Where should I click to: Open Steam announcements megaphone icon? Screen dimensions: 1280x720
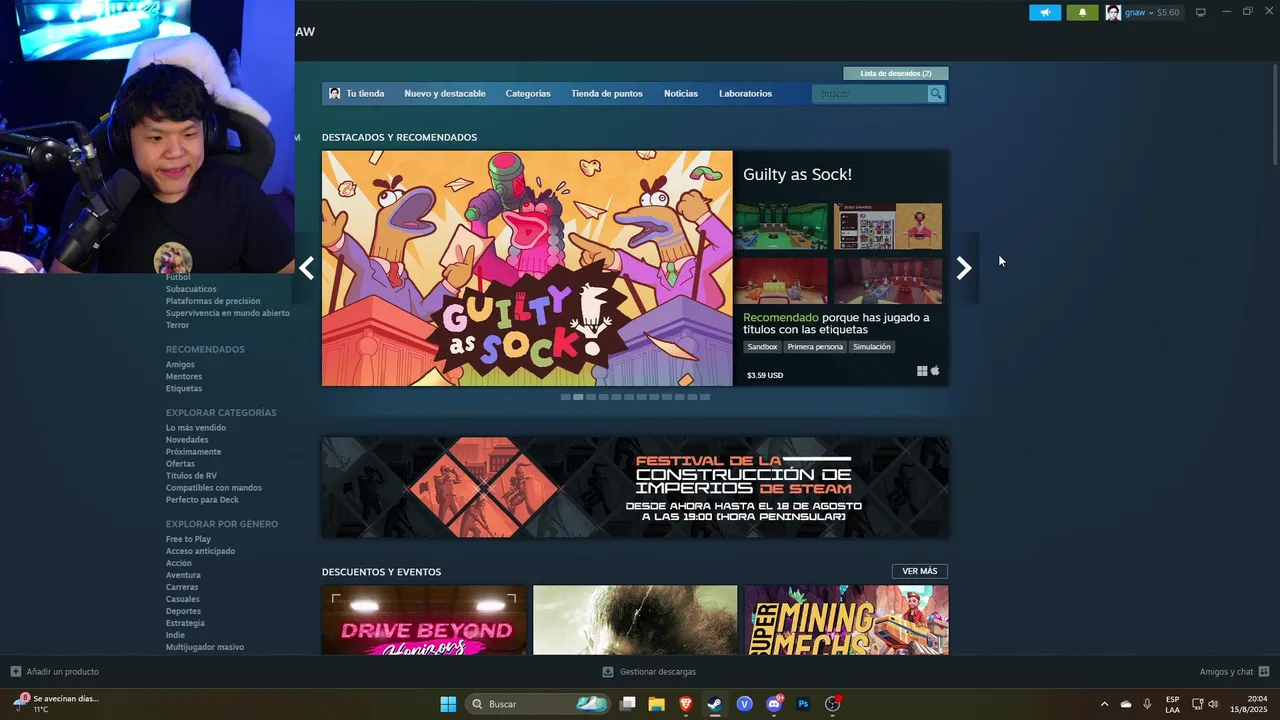(x=1045, y=13)
